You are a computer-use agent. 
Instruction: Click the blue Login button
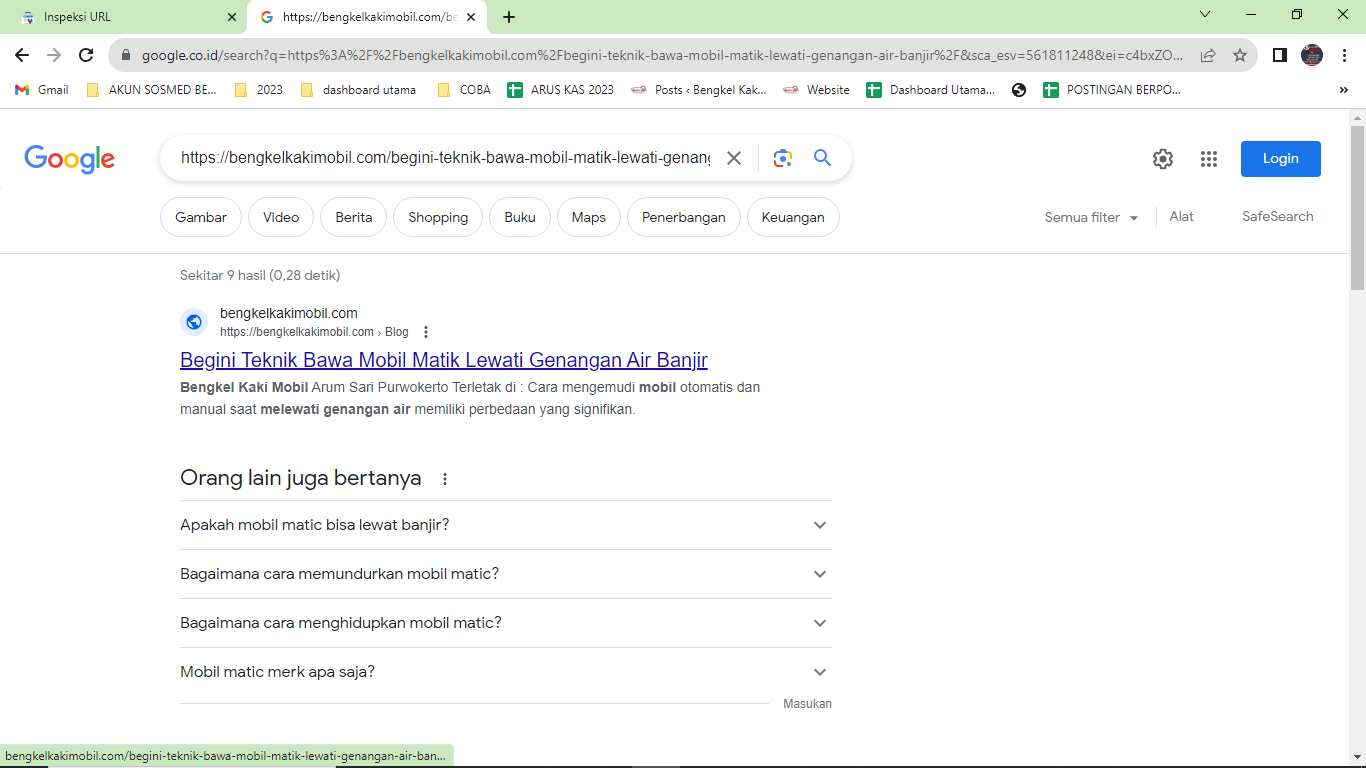coord(1281,159)
